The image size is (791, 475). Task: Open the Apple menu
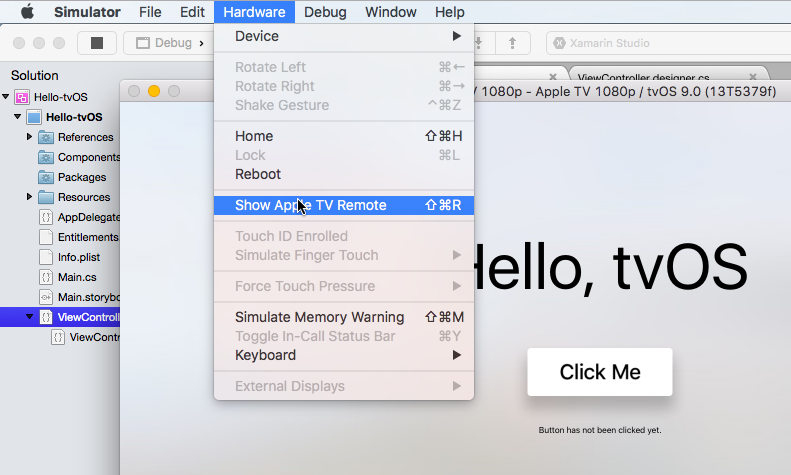(x=27, y=12)
